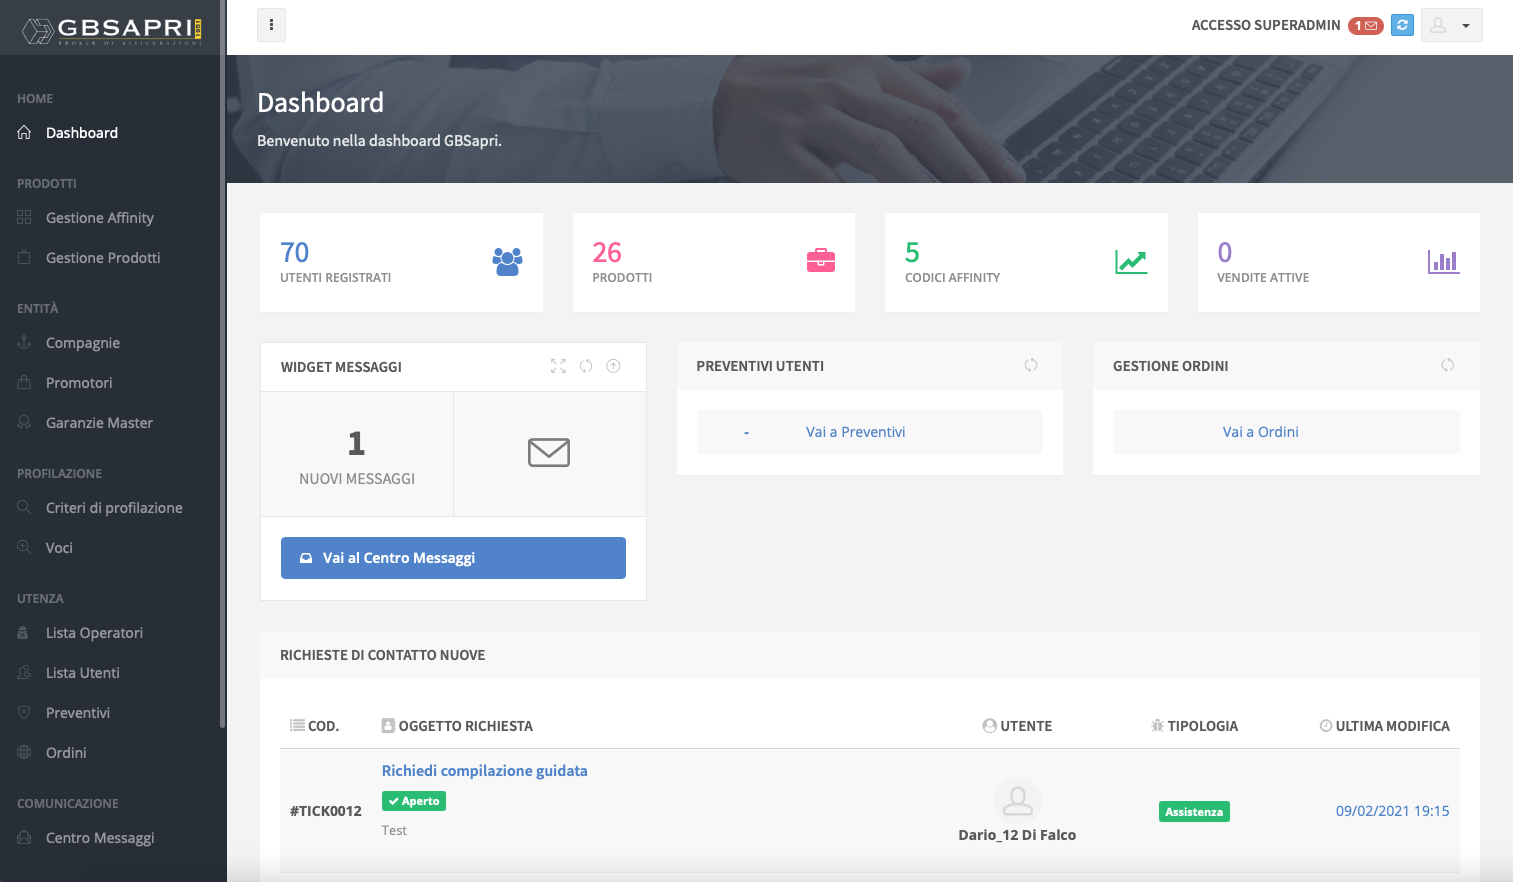Viewport: 1513px width, 882px height.
Task: Open Gestione Affinity from the sidebar
Action: [99, 217]
